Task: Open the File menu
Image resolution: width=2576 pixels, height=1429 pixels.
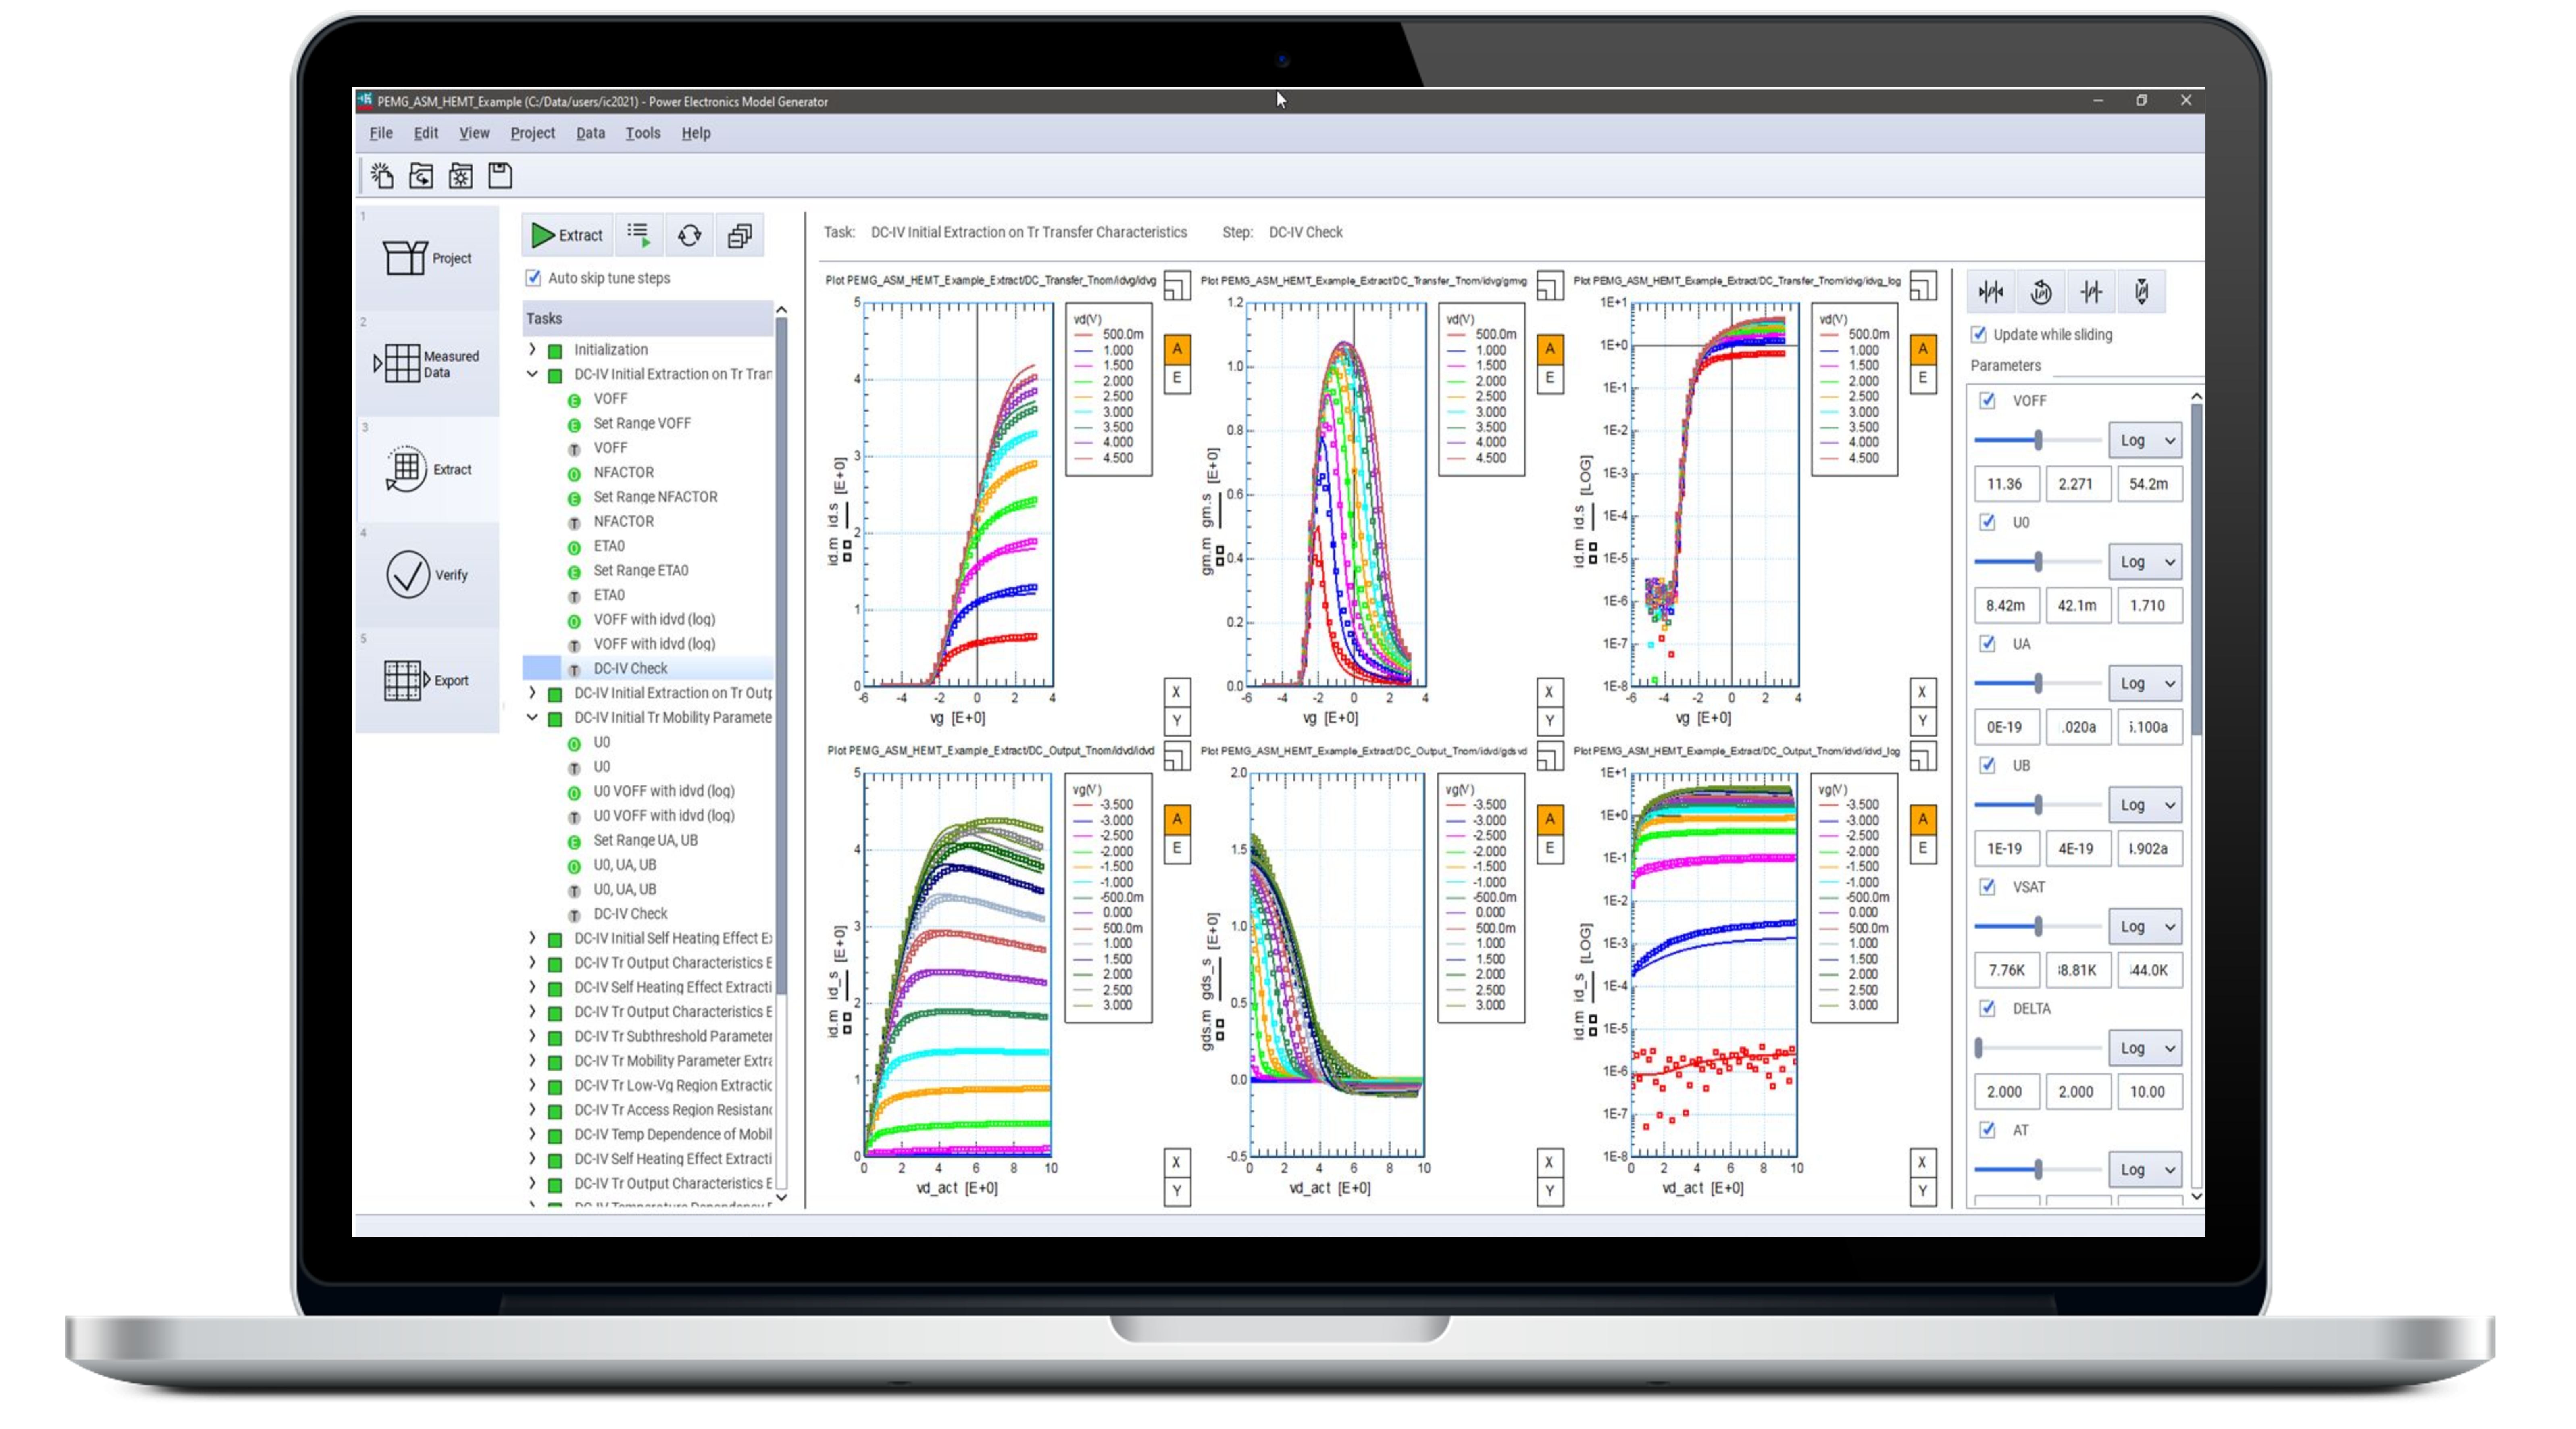Action: 381,133
